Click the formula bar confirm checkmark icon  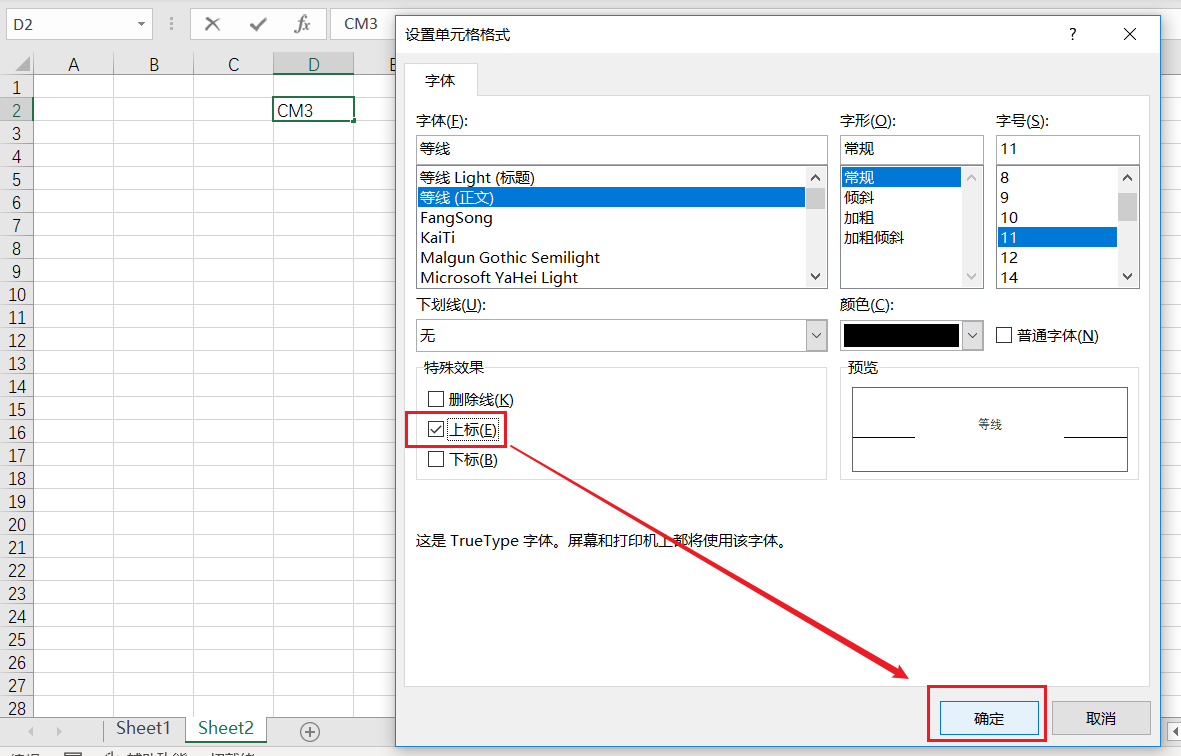258,24
